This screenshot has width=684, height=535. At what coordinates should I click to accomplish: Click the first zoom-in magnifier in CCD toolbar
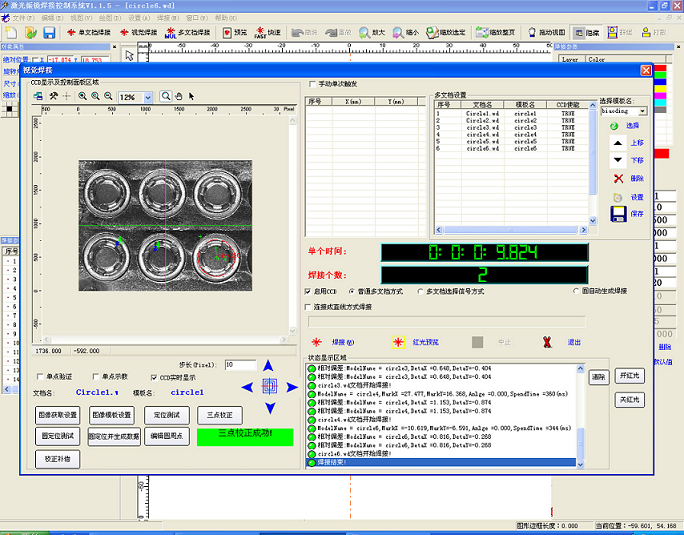coord(82,96)
